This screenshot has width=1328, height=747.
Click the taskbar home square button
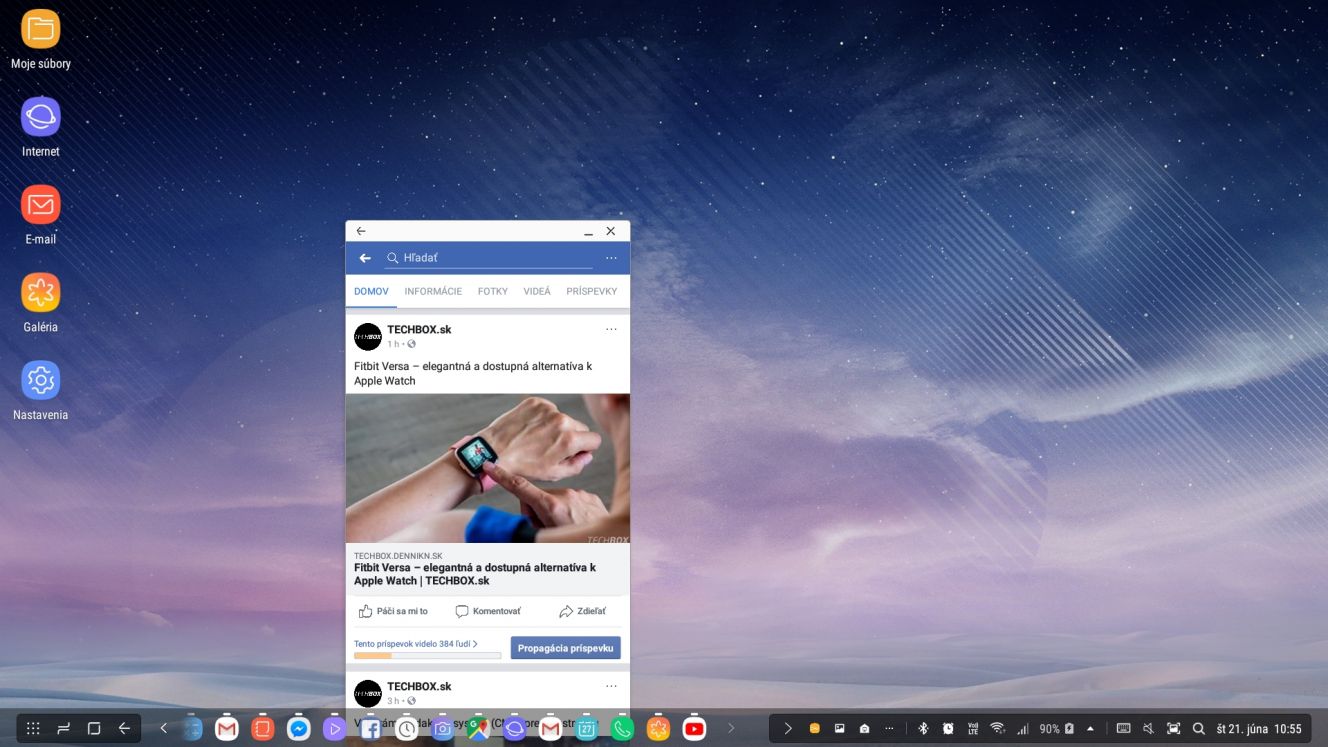(x=94, y=729)
